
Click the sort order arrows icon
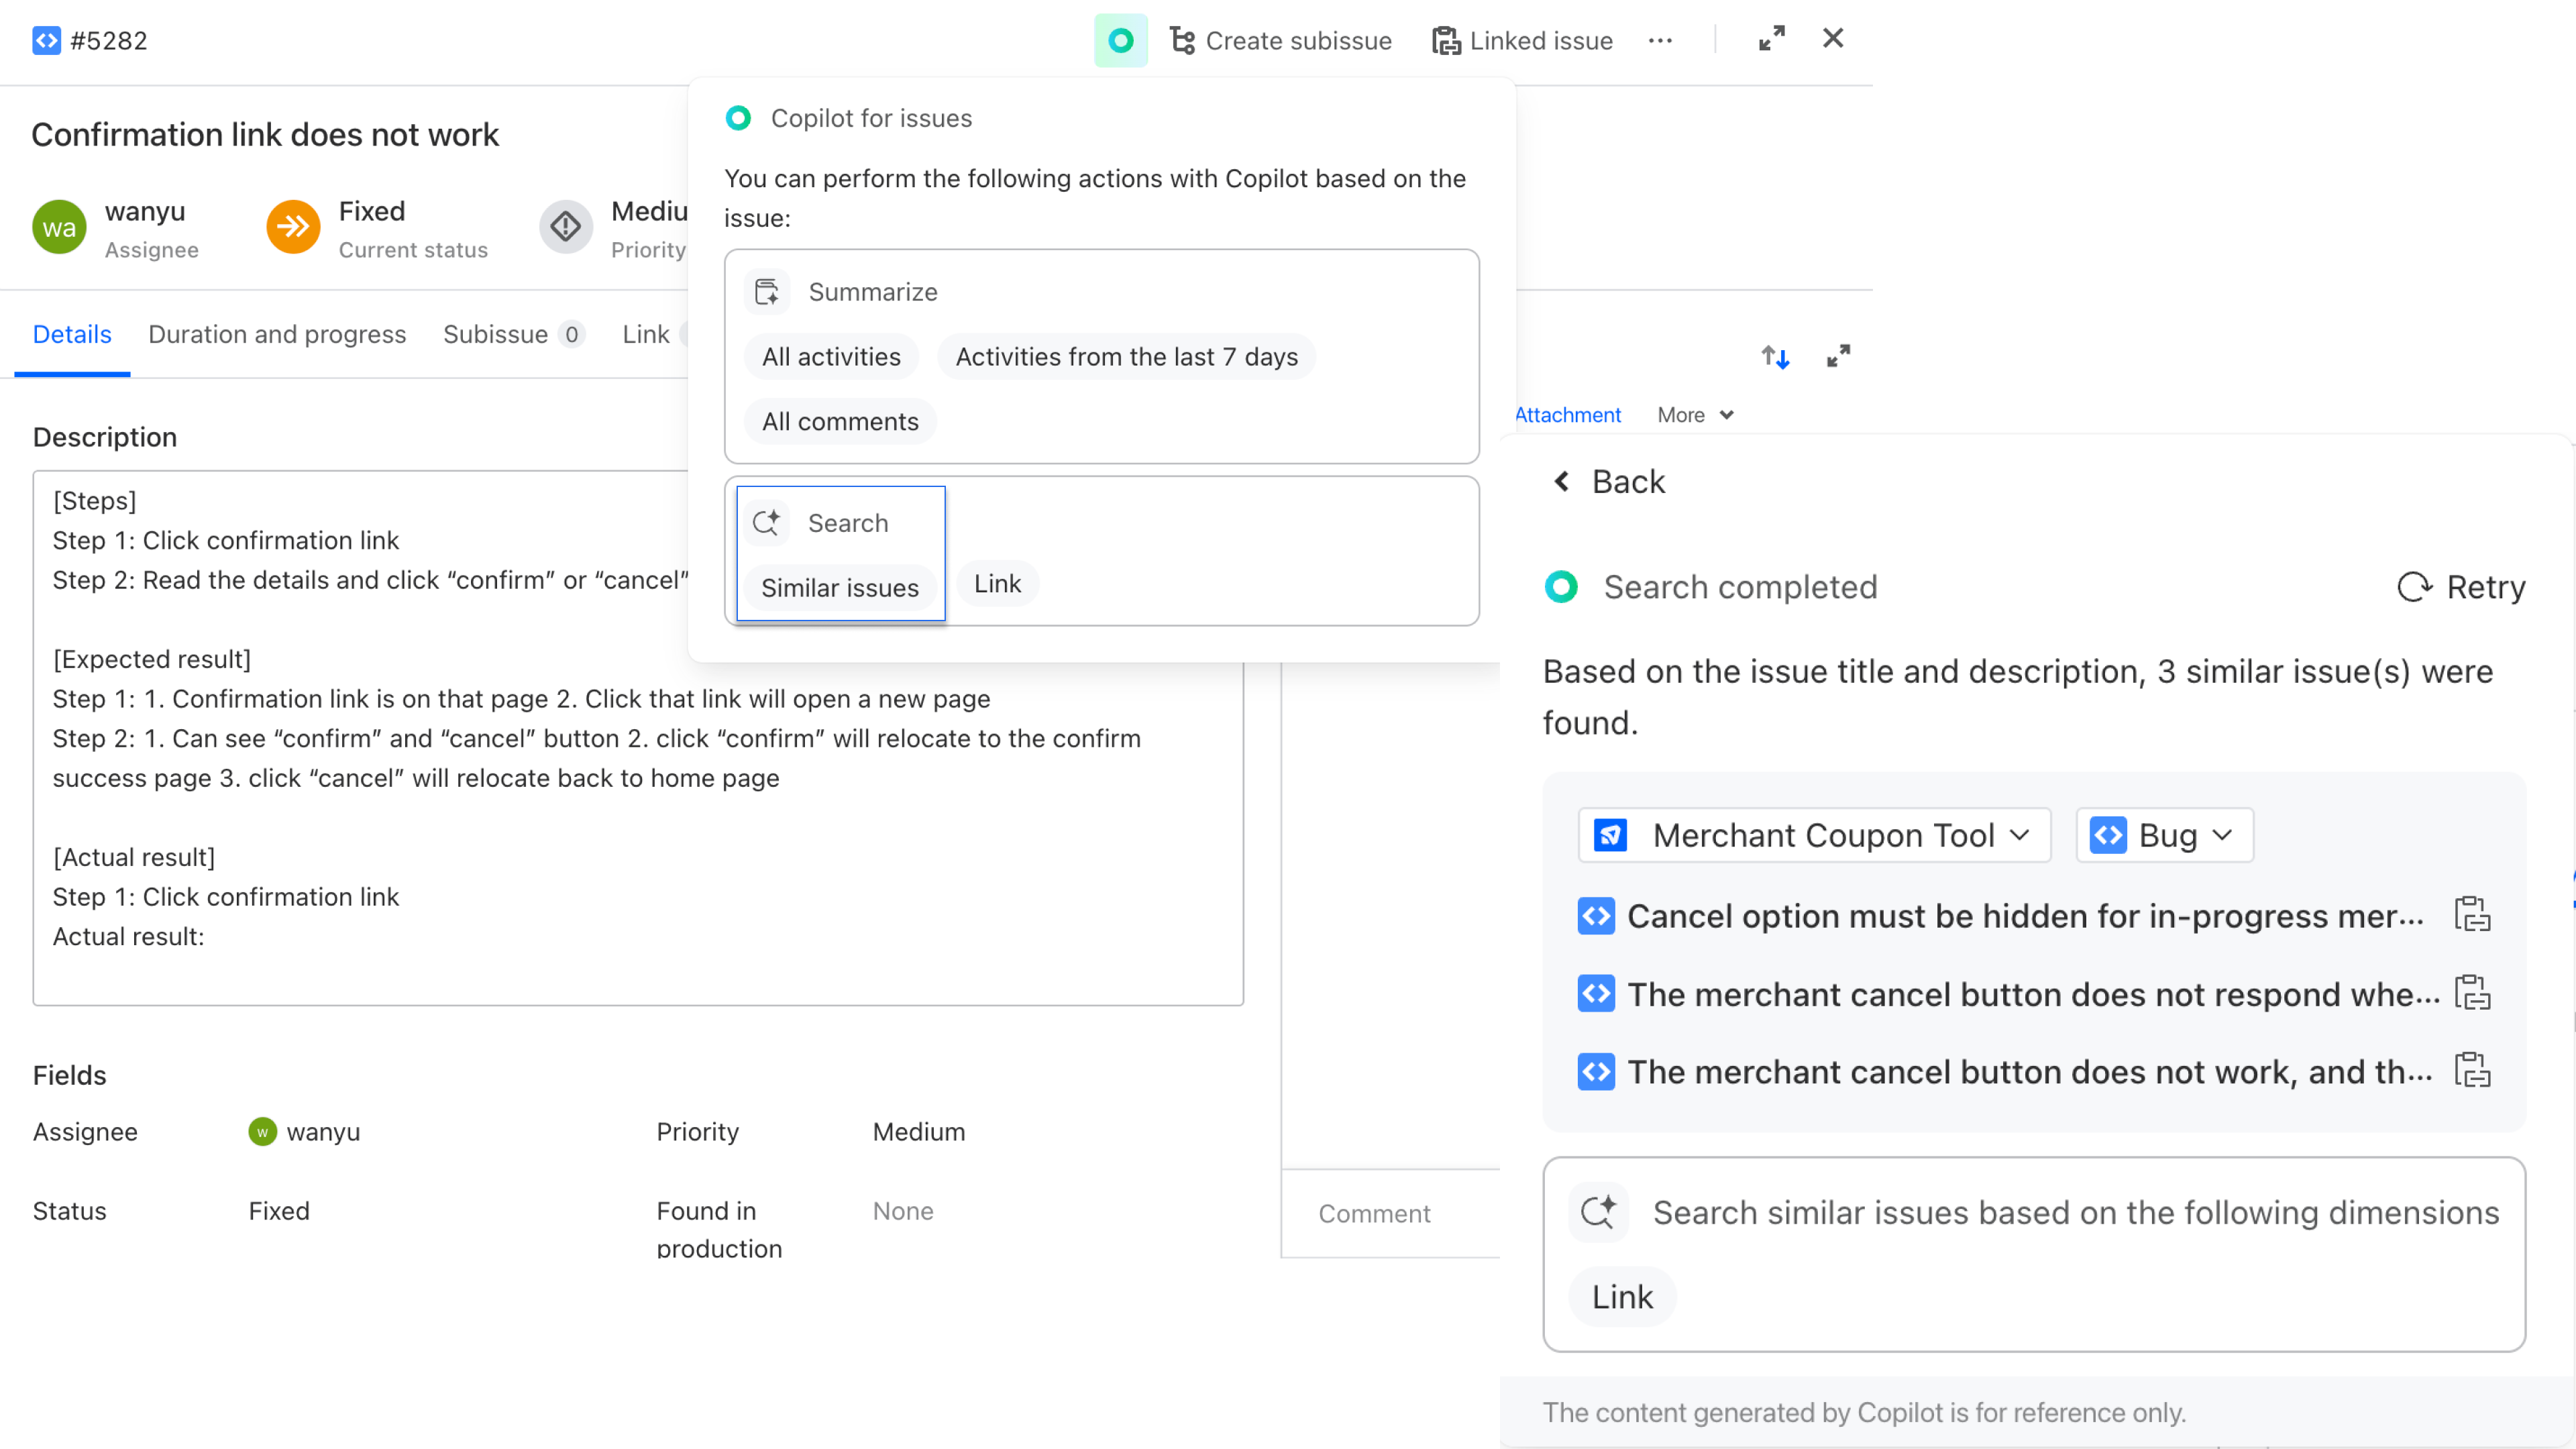pyautogui.click(x=1774, y=356)
